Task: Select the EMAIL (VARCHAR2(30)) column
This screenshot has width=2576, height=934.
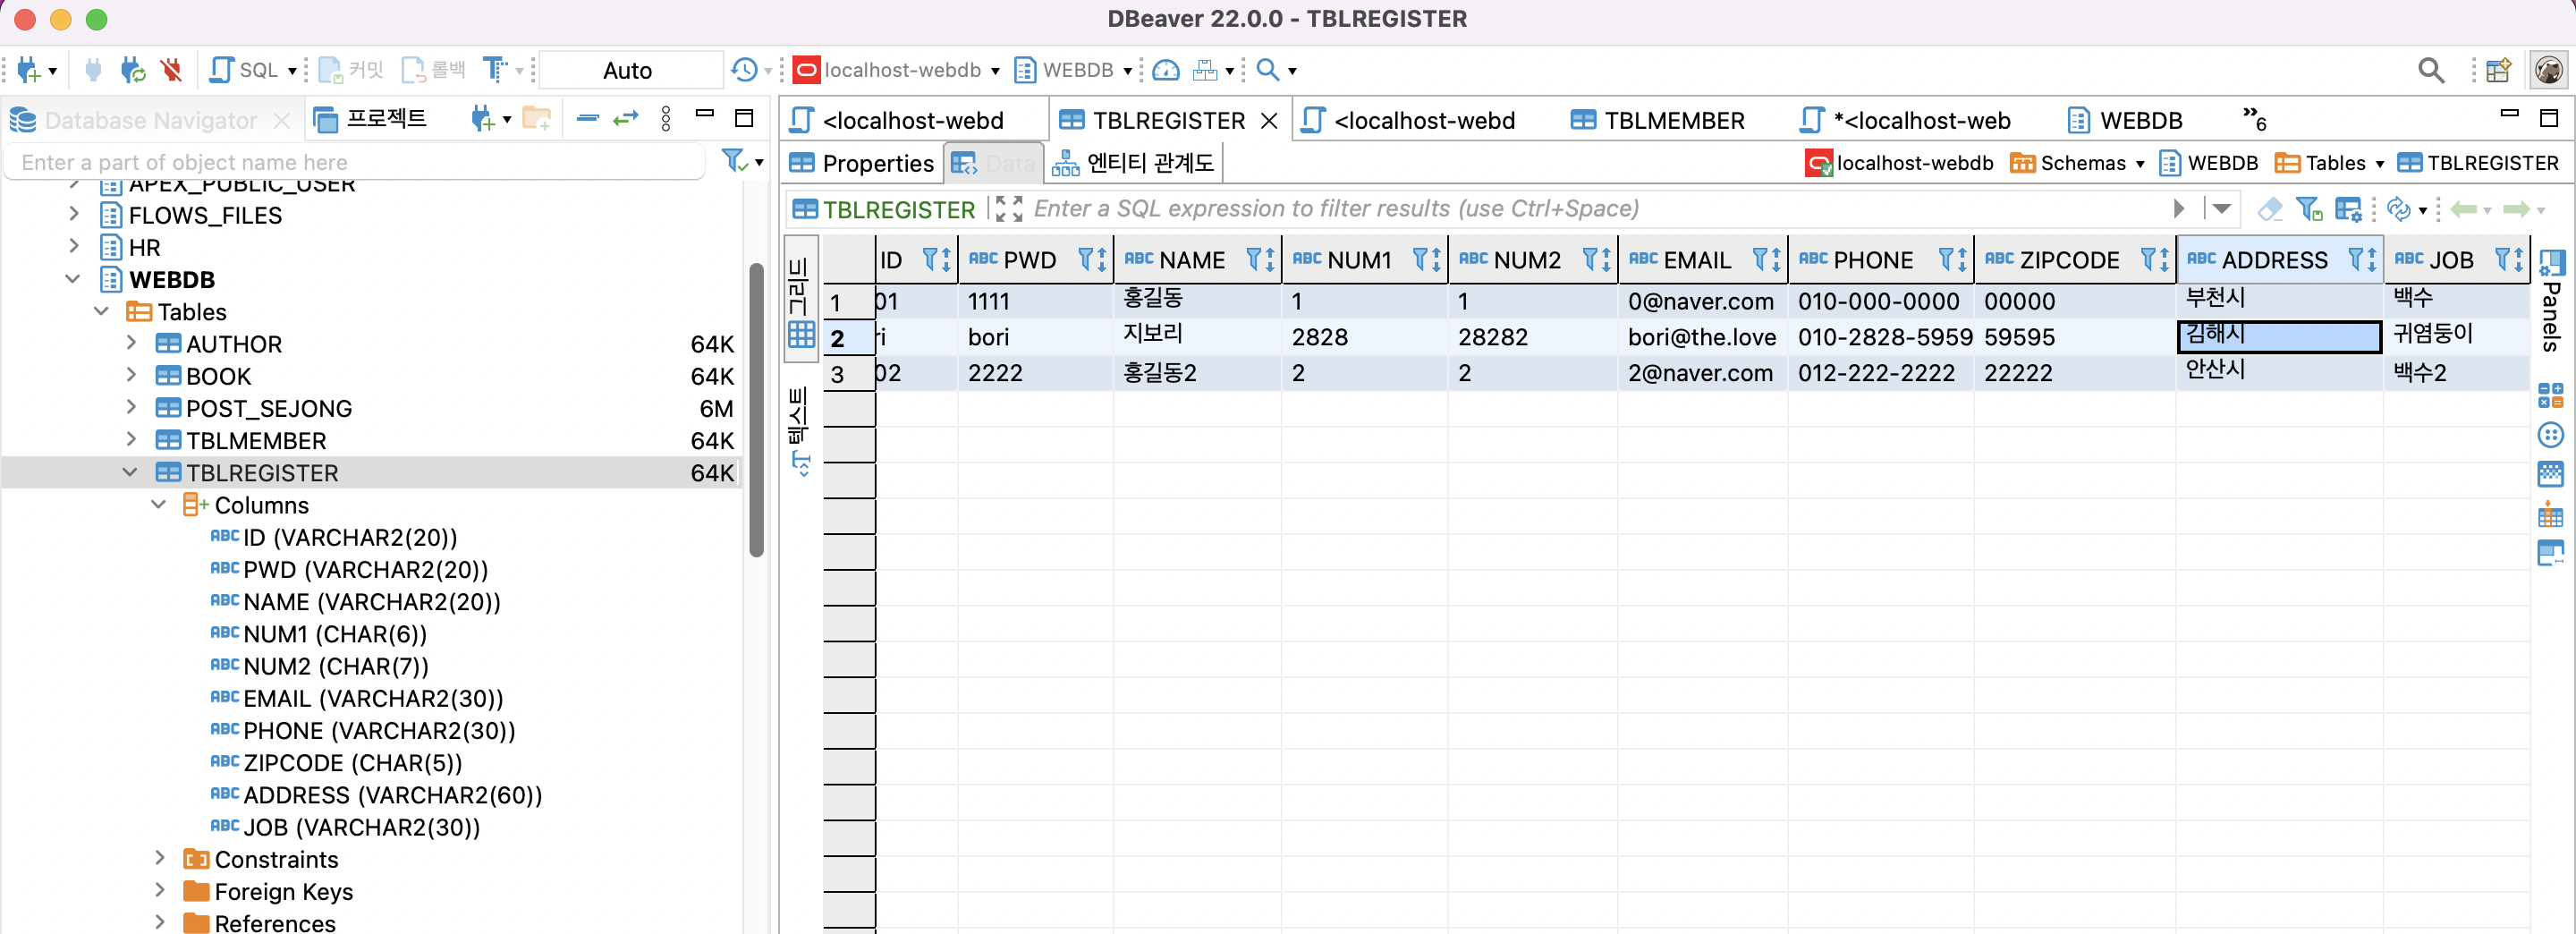Action: pyautogui.click(x=373, y=698)
